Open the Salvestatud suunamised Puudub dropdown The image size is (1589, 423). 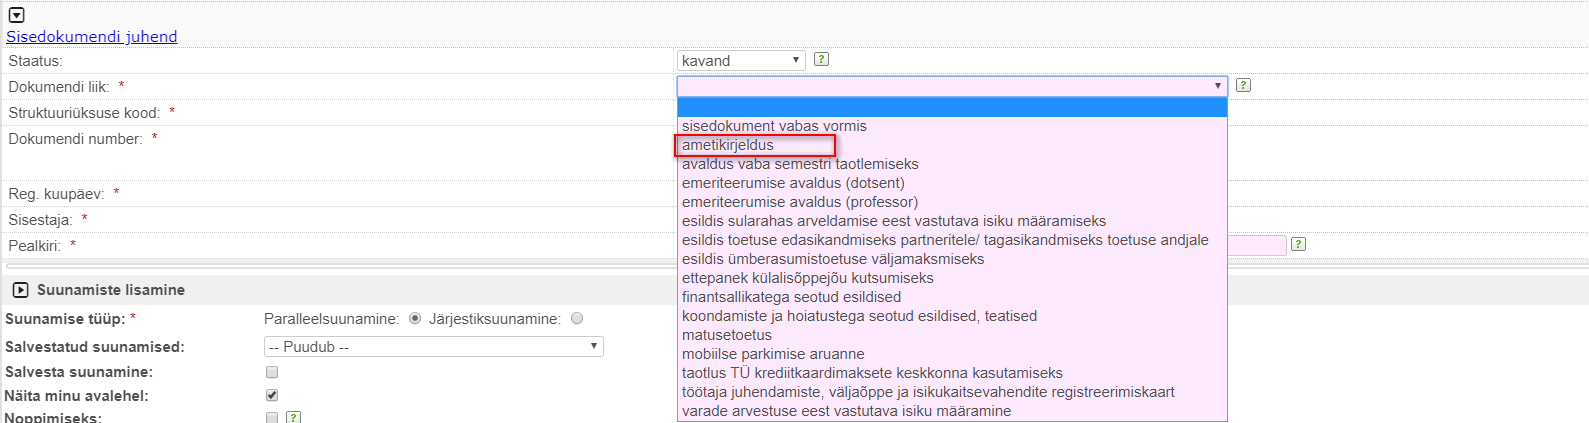pyautogui.click(x=434, y=347)
